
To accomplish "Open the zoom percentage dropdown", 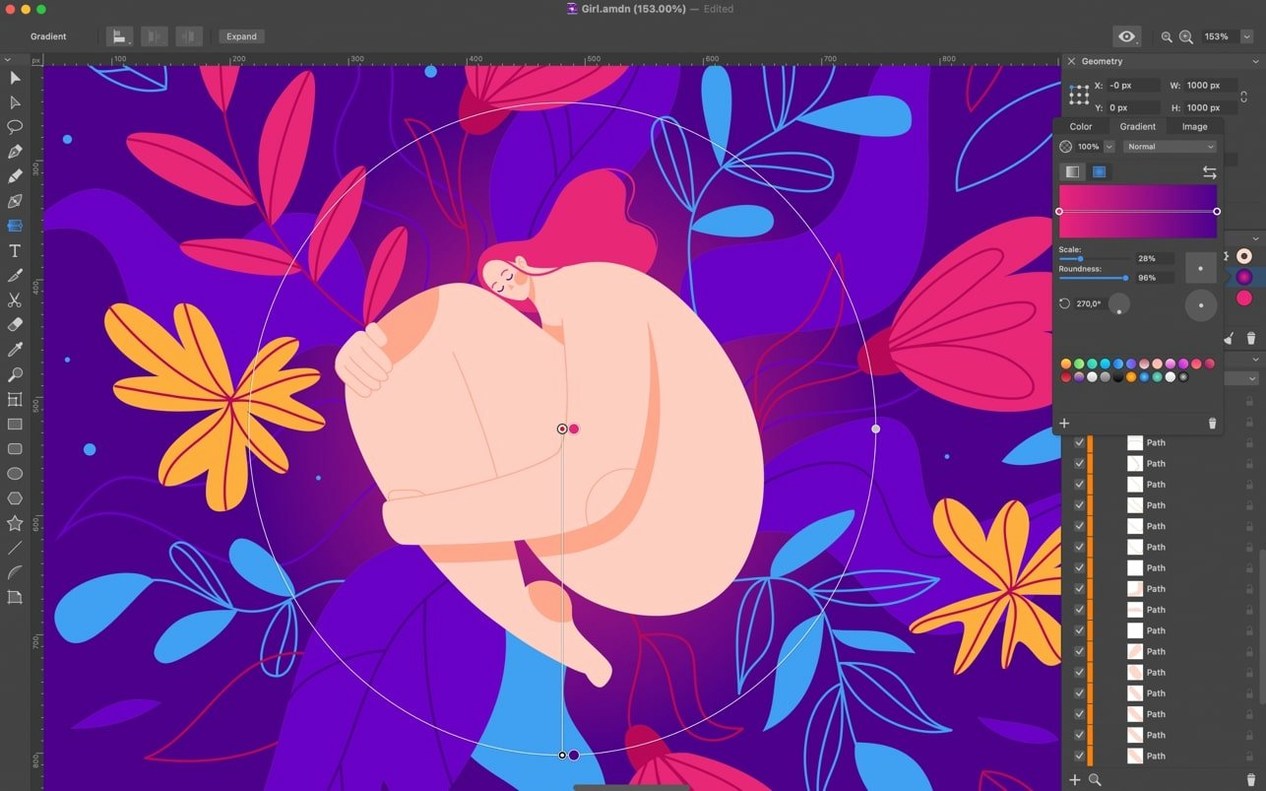I will [x=1247, y=37].
